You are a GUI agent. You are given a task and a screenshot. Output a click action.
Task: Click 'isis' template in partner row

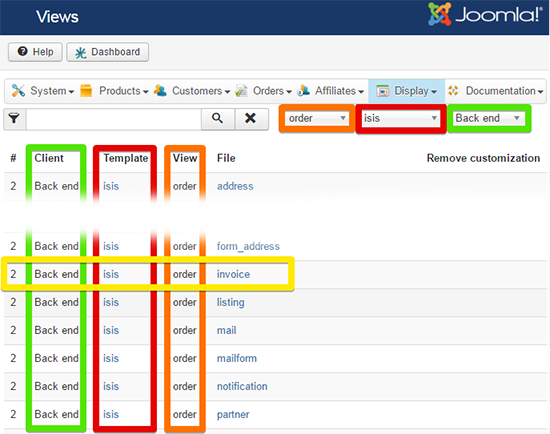(111, 414)
